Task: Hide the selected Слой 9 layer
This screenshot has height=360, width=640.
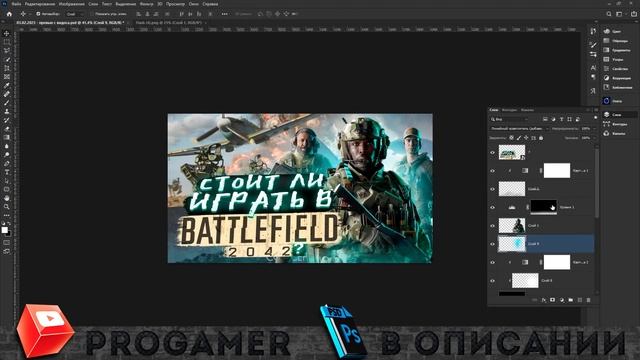Action: click(x=492, y=244)
